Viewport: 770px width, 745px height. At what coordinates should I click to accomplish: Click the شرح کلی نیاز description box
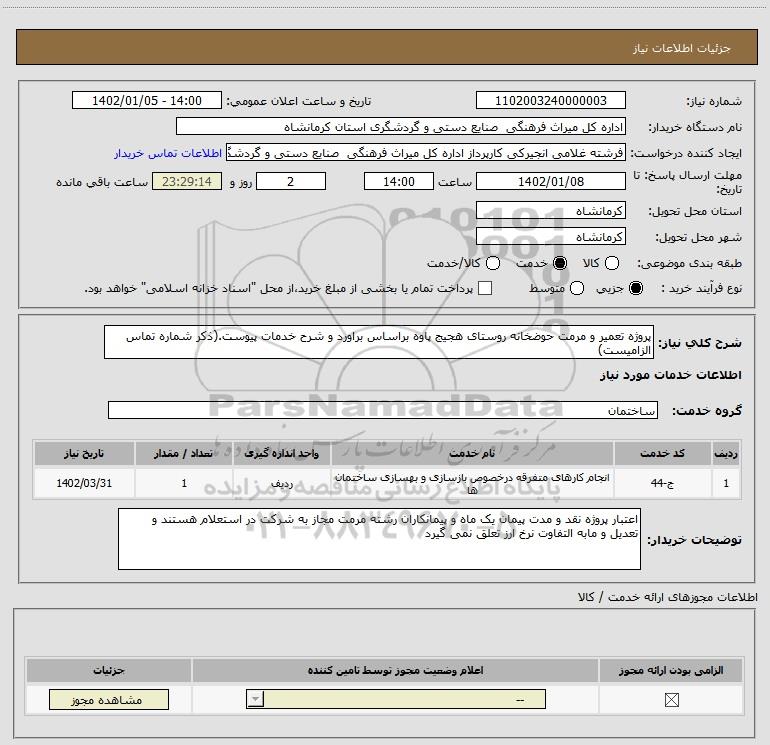(379, 342)
